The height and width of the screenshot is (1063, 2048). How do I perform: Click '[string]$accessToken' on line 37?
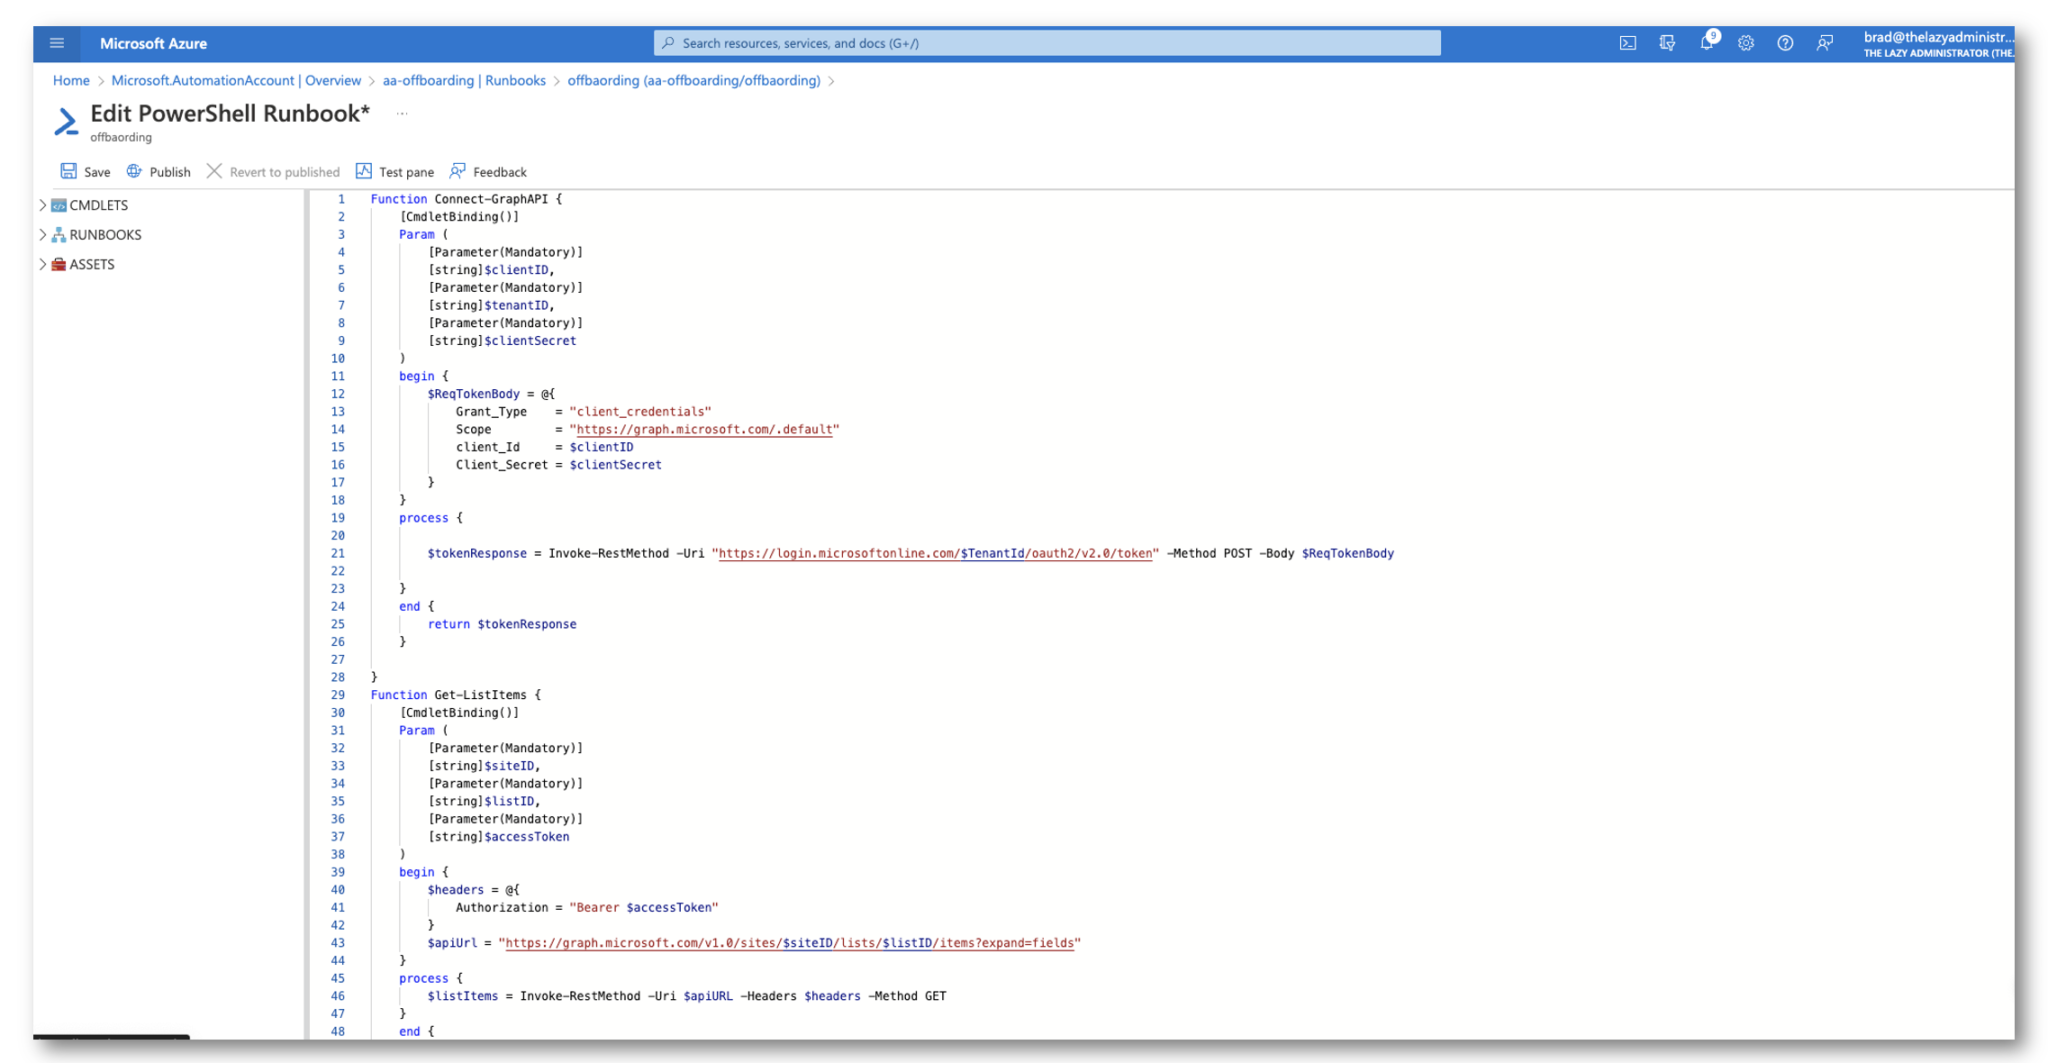click(x=499, y=837)
